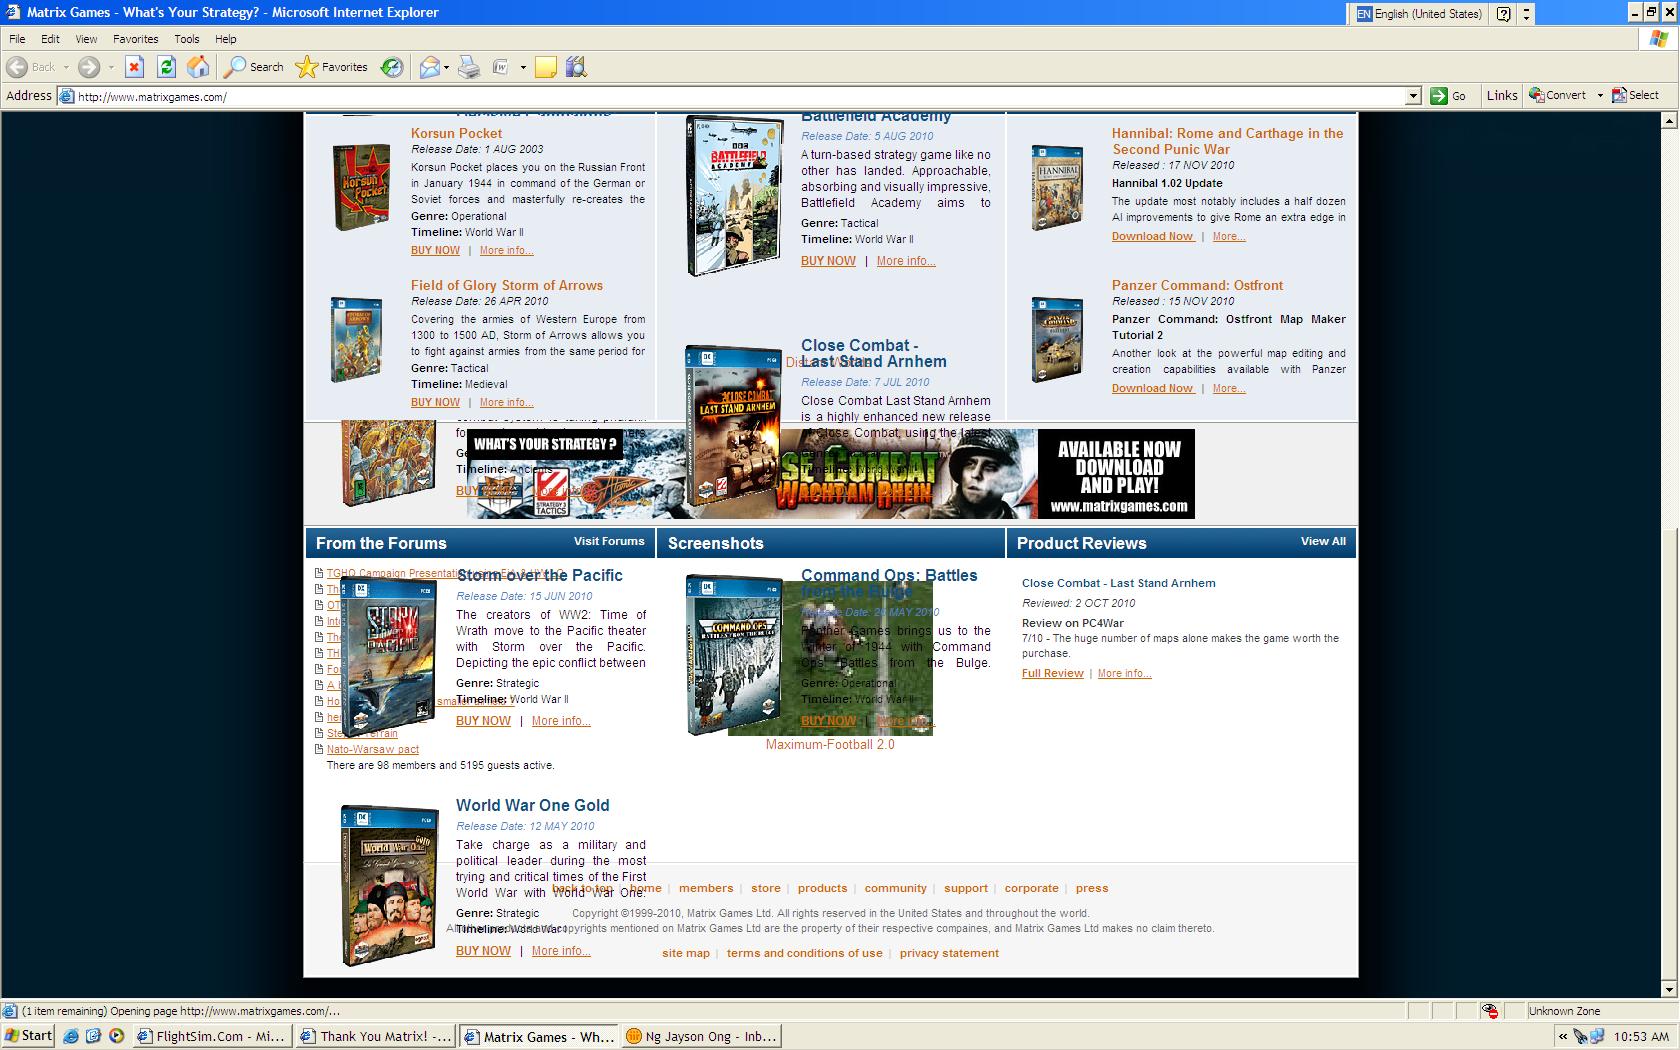Open the Tools menu
Screen dimensions: 1680x1050
[x=187, y=39]
